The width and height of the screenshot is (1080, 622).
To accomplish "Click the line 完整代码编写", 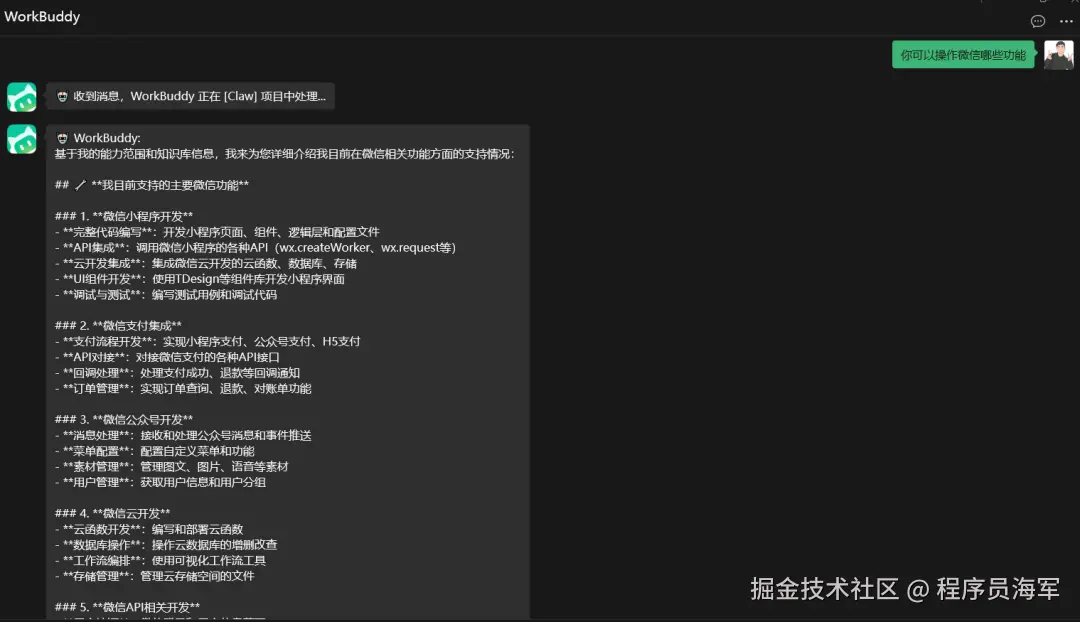I will (x=217, y=232).
